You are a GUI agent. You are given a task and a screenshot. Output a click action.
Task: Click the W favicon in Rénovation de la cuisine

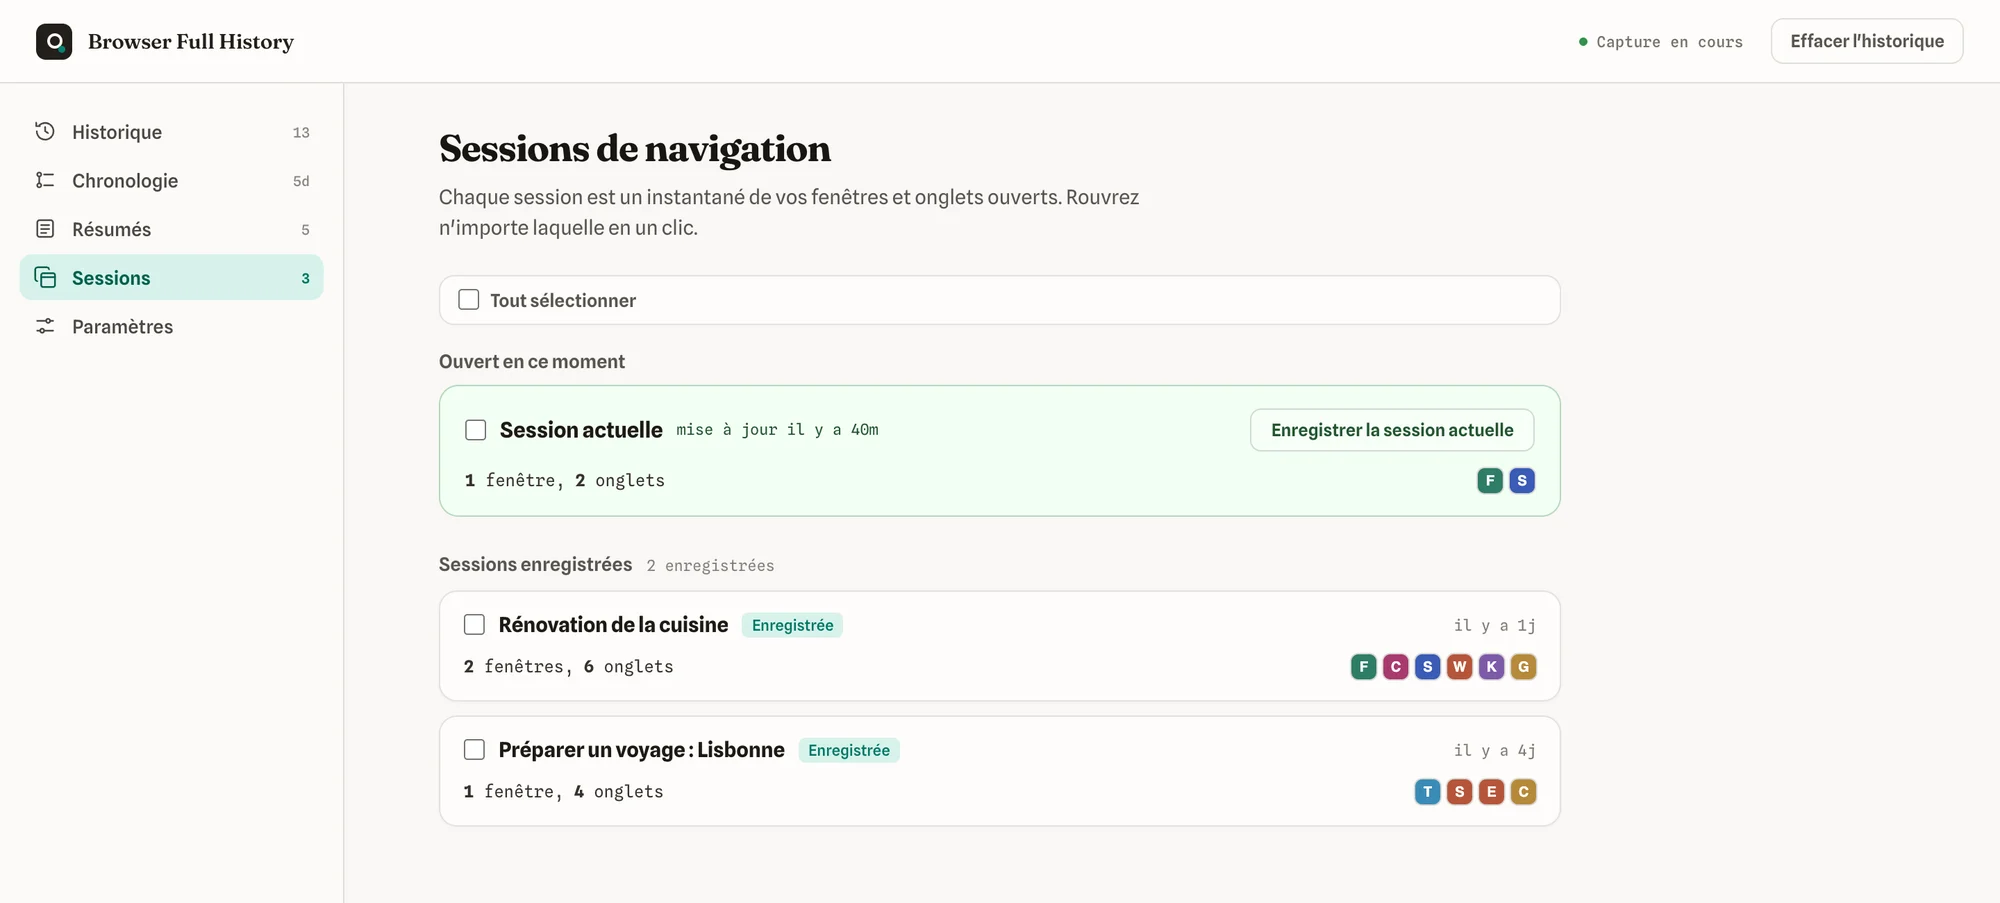point(1460,667)
